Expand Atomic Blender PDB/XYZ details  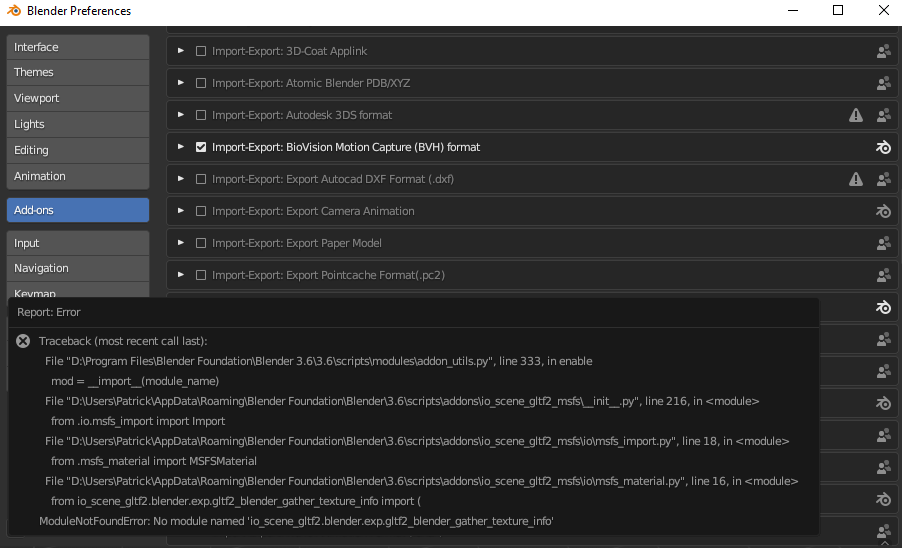pyautogui.click(x=181, y=83)
